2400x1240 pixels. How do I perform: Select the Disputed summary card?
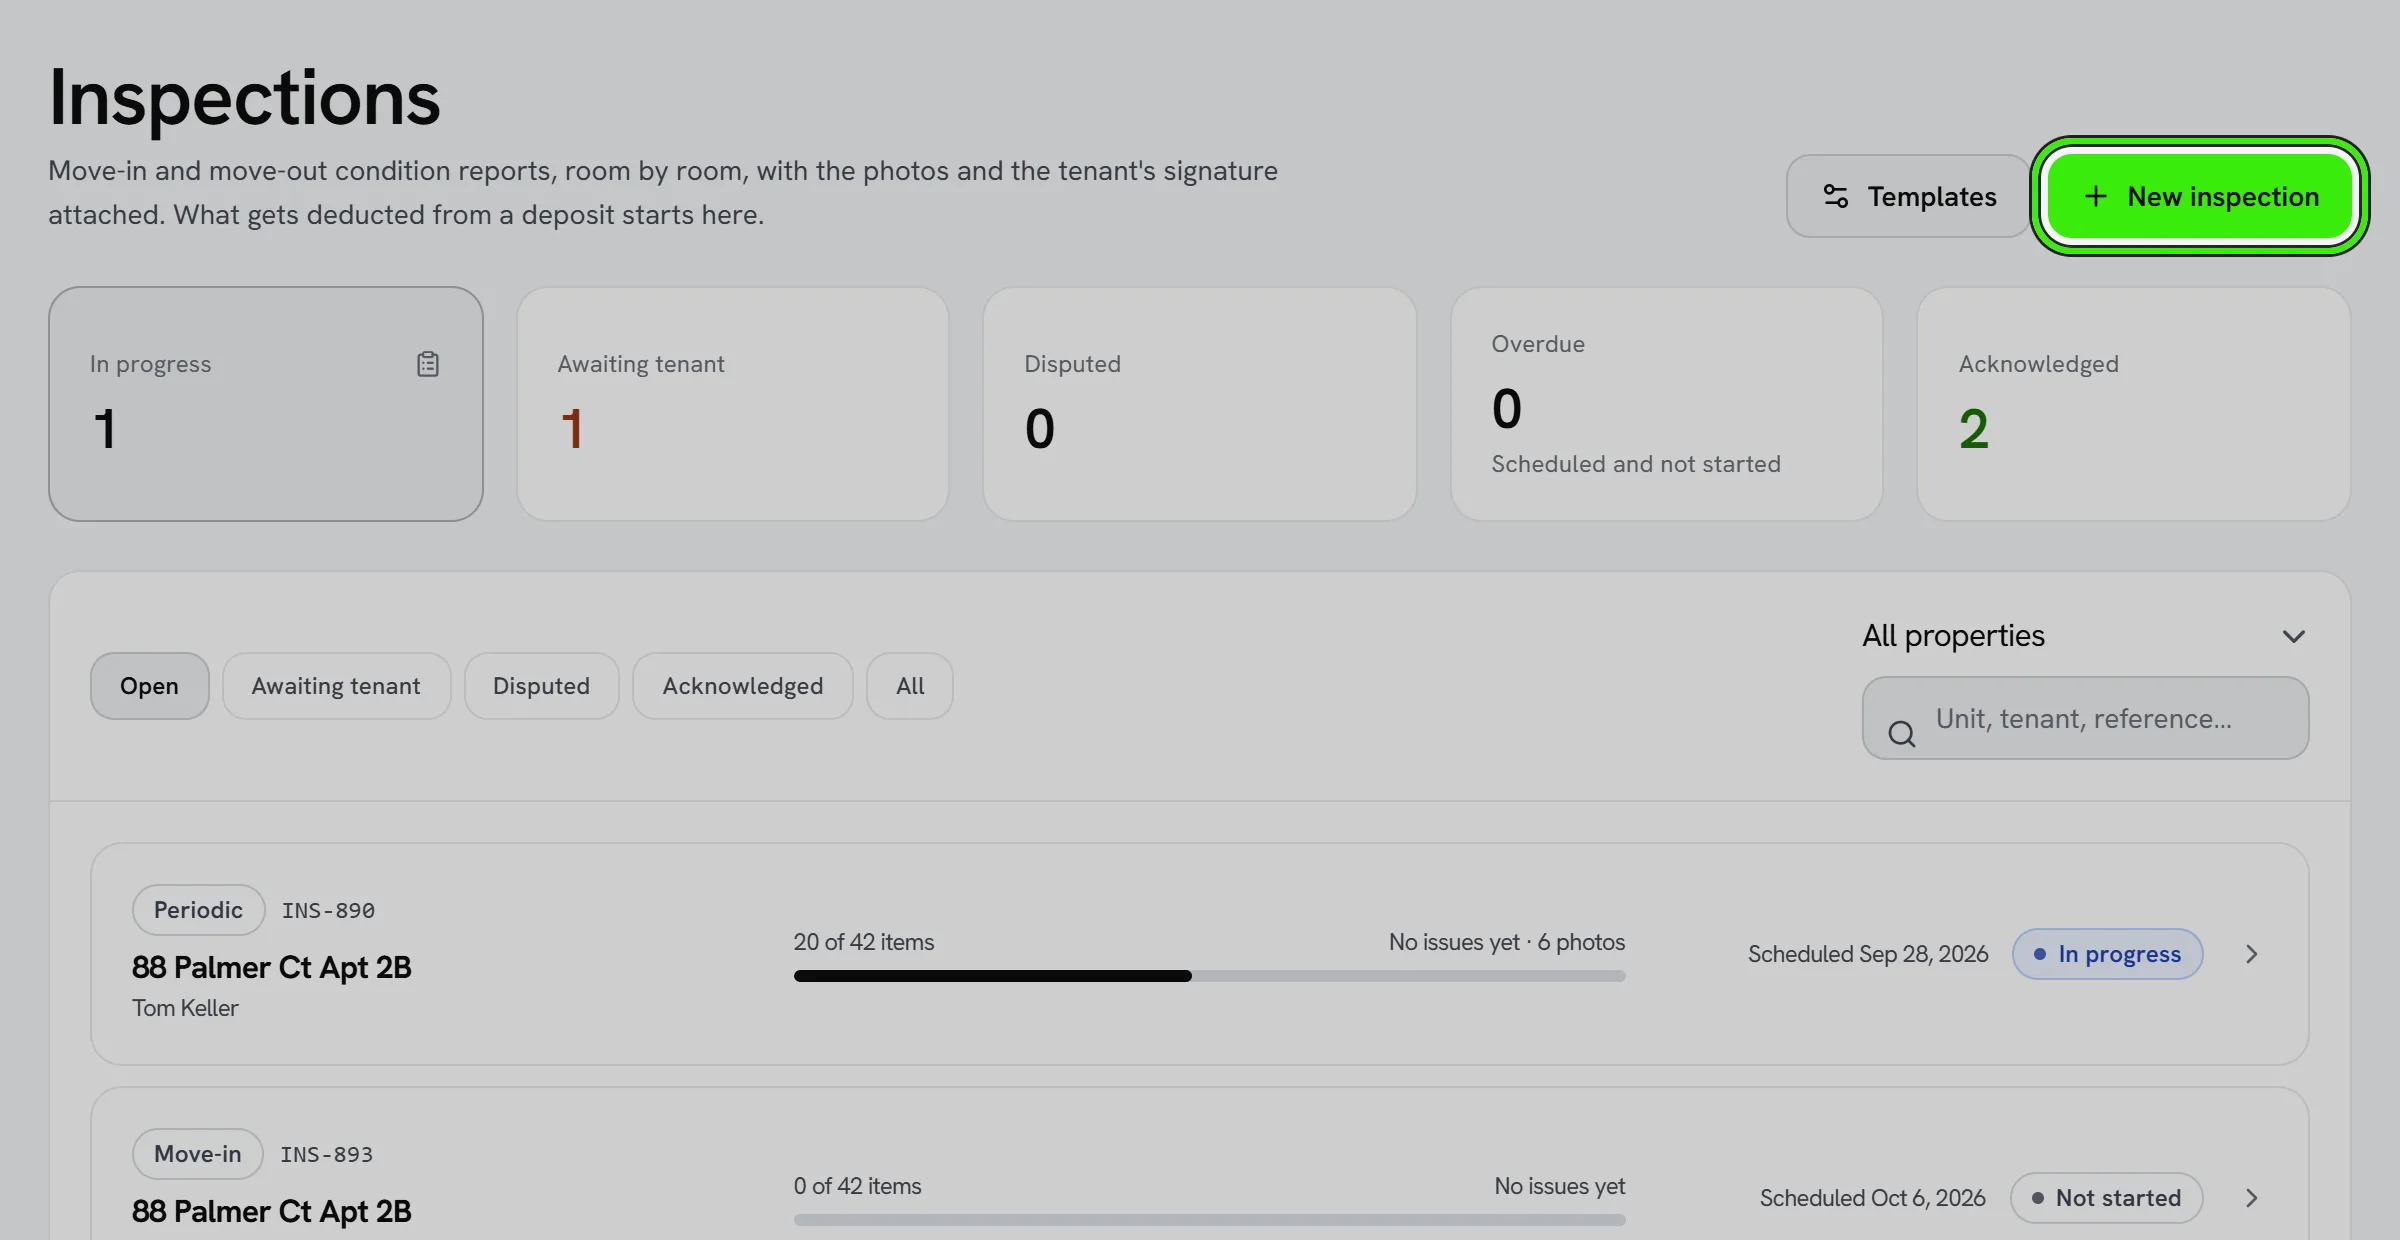pyautogui.click(x=1200, y=404)
